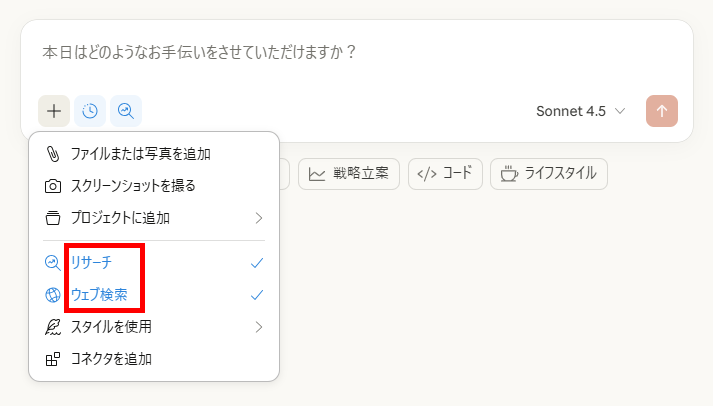Toggle off the ウェブ検索 checkmark

click(x=257, y=295)
